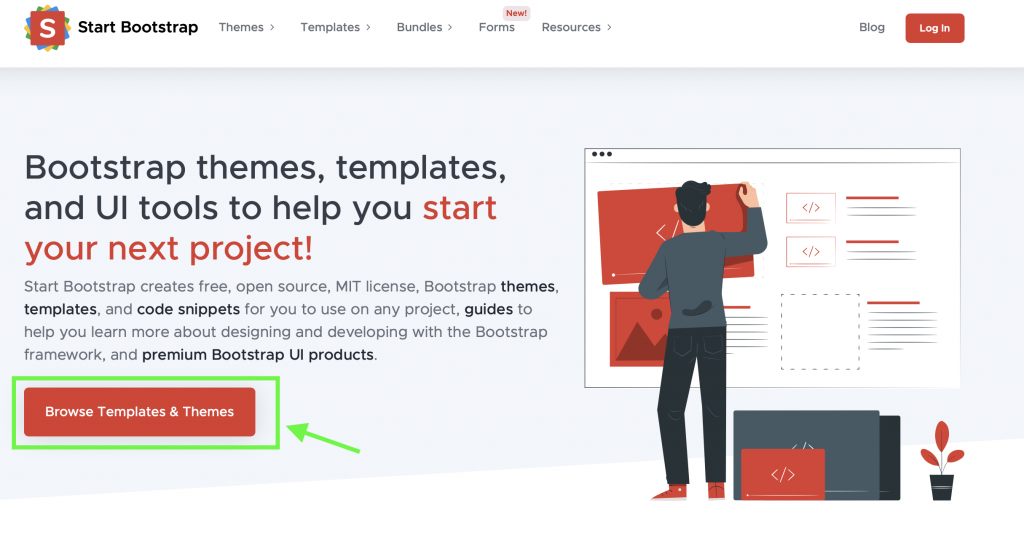Click Browse Templates & Themes button
1024x535 pixels.
coord(140,412)
